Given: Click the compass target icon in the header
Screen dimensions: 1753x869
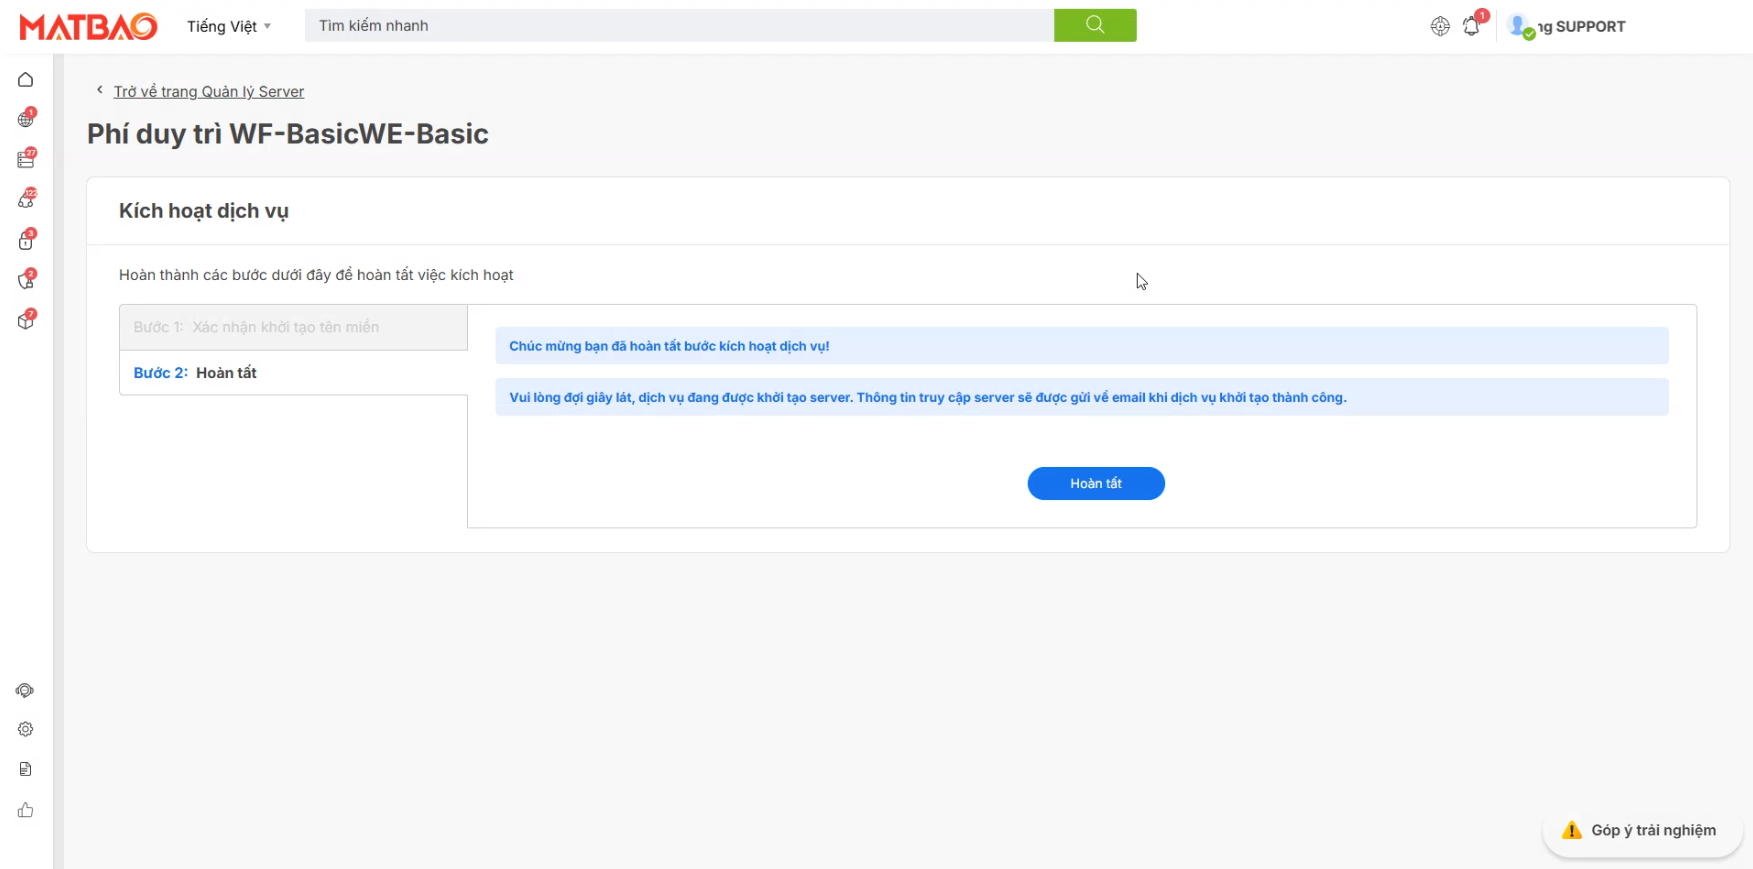Looking at the screenshot, I should 1440,27.
